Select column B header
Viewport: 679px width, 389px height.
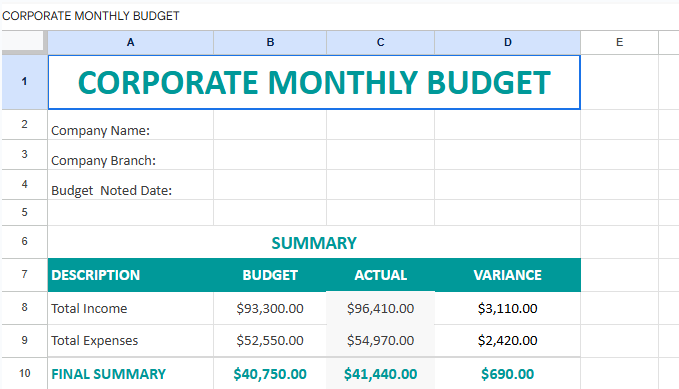270,42
